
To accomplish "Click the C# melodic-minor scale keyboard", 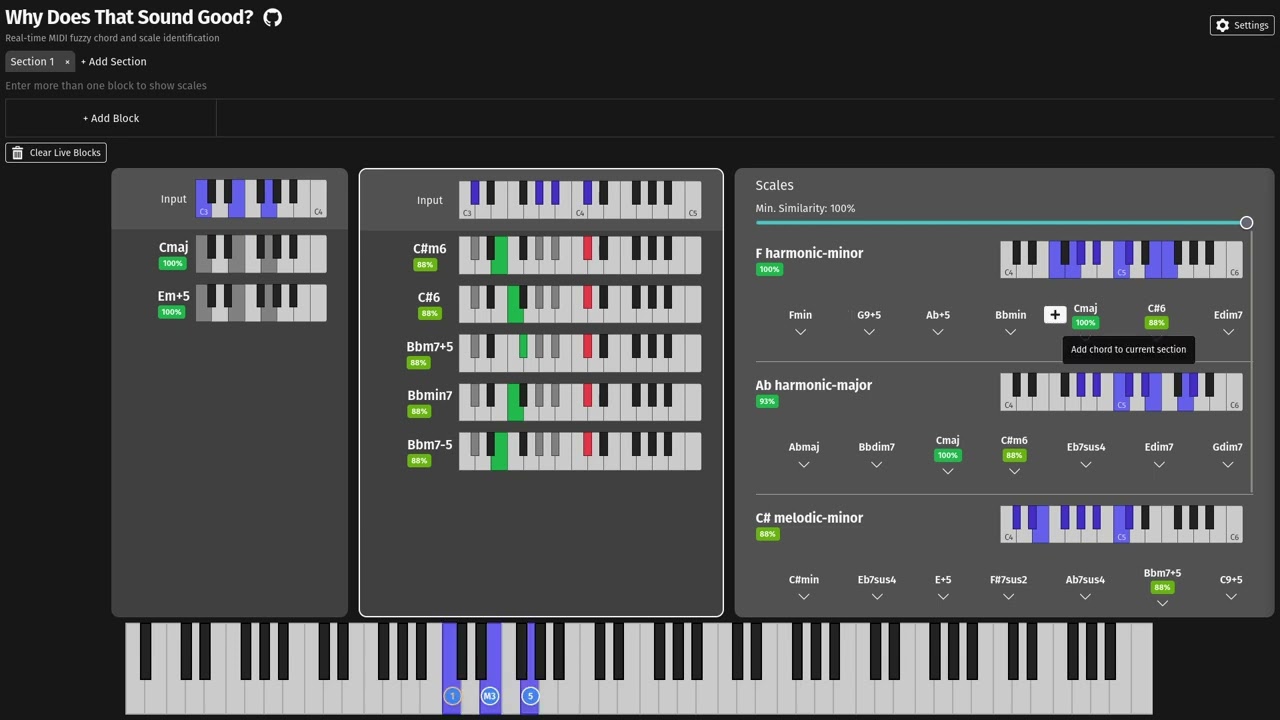I will click(1121, 524).
